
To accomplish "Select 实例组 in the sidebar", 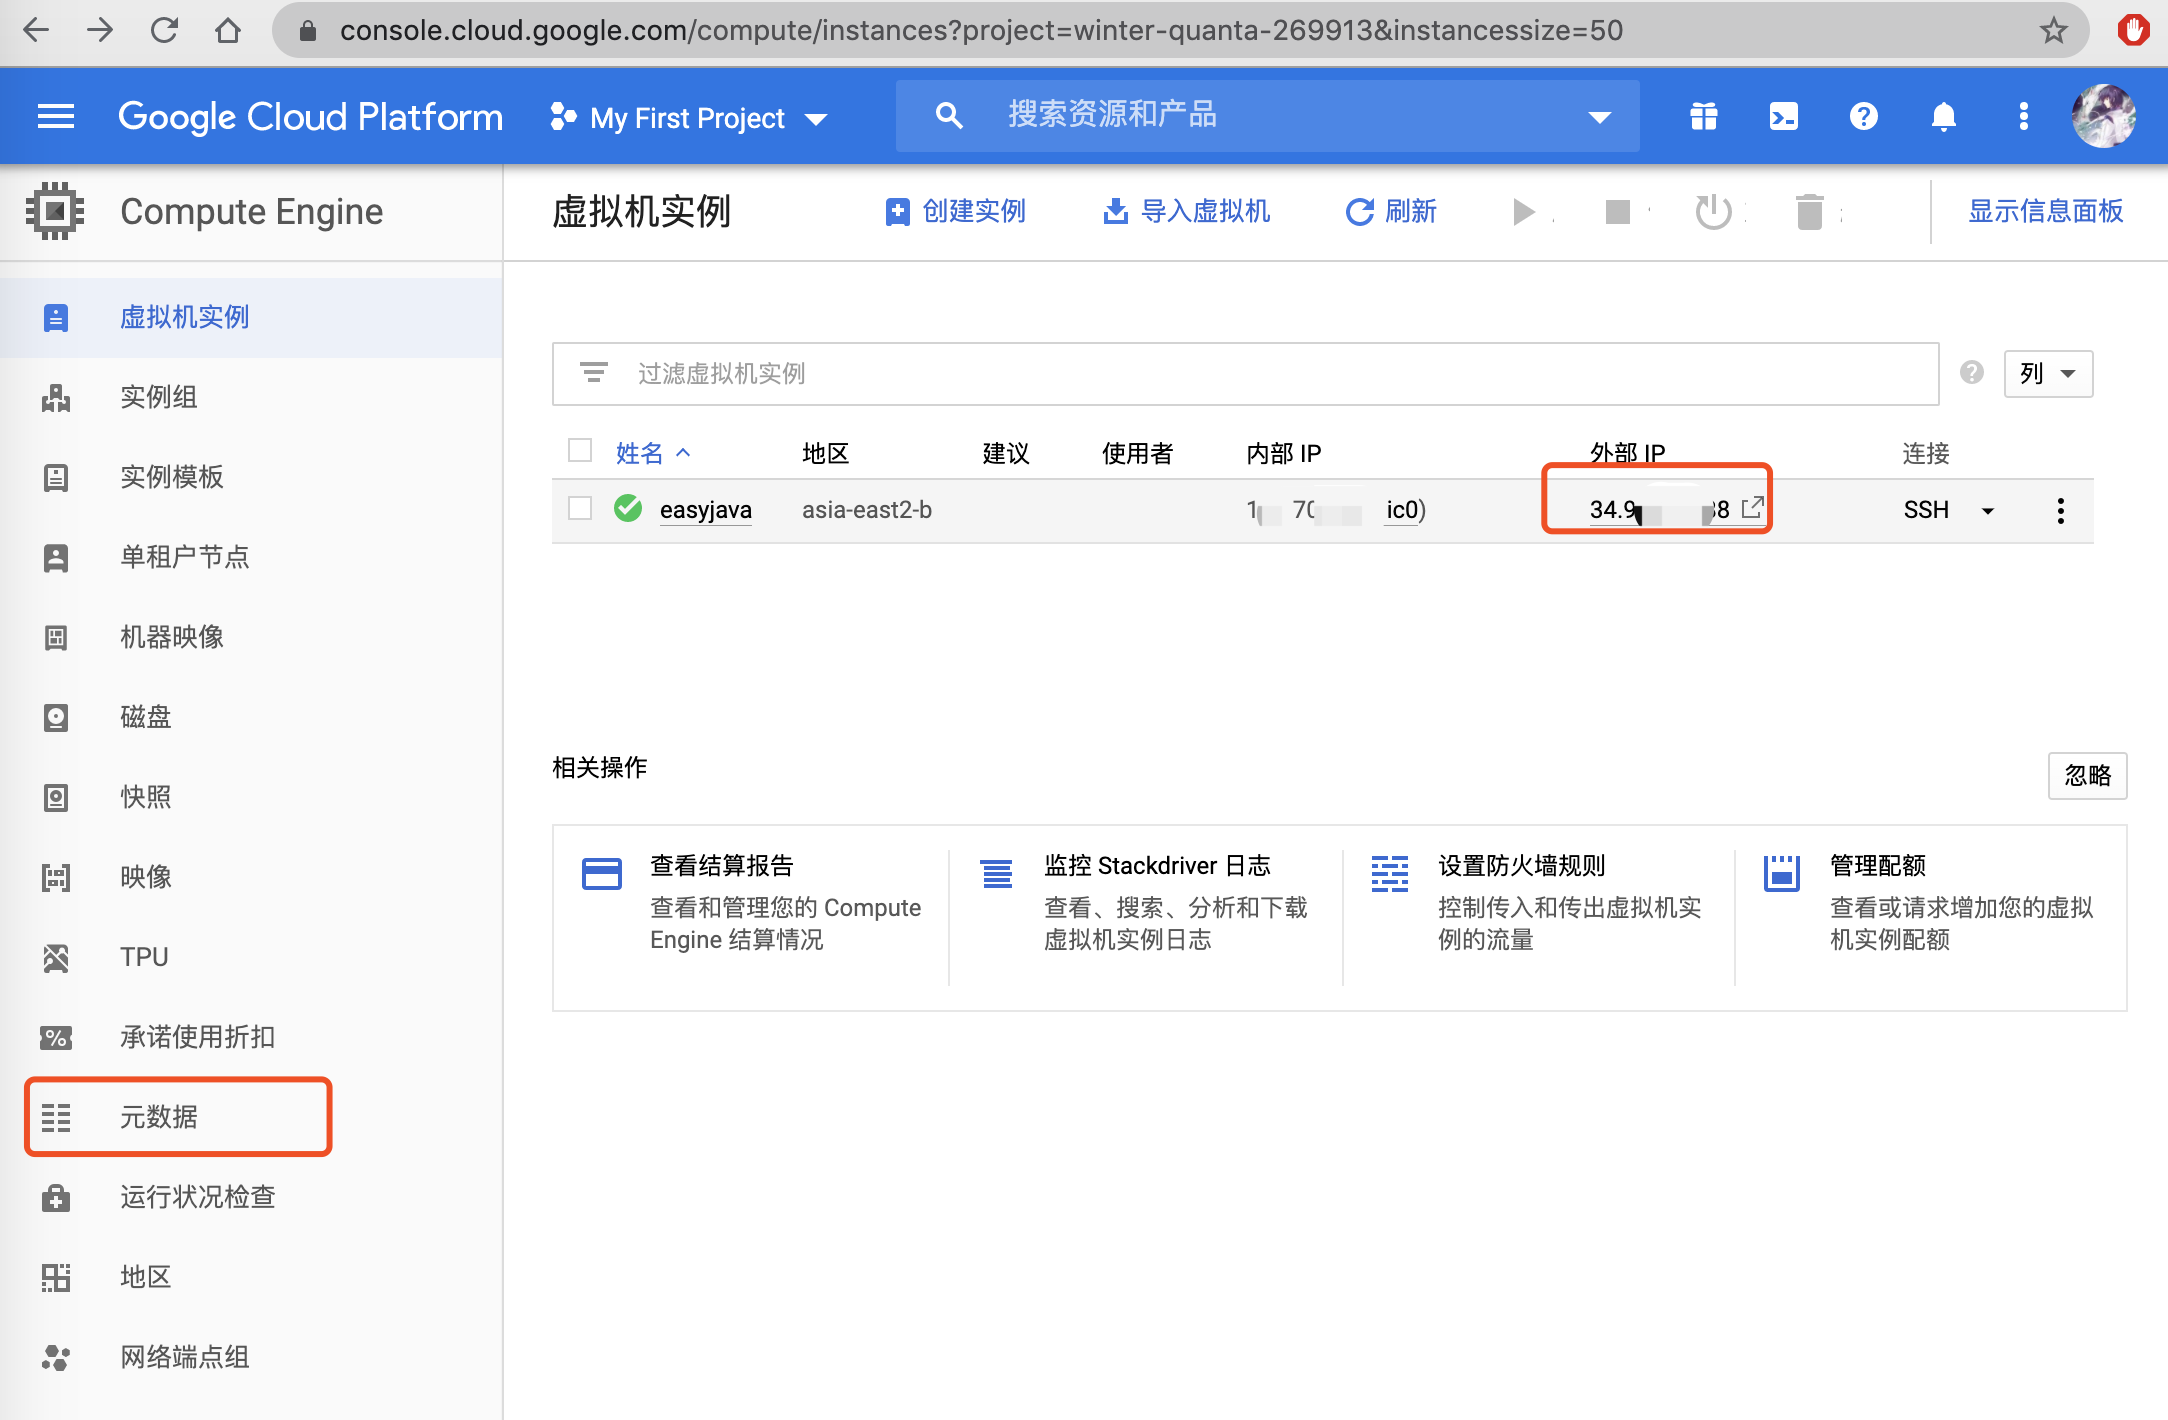I will (251, 397).
